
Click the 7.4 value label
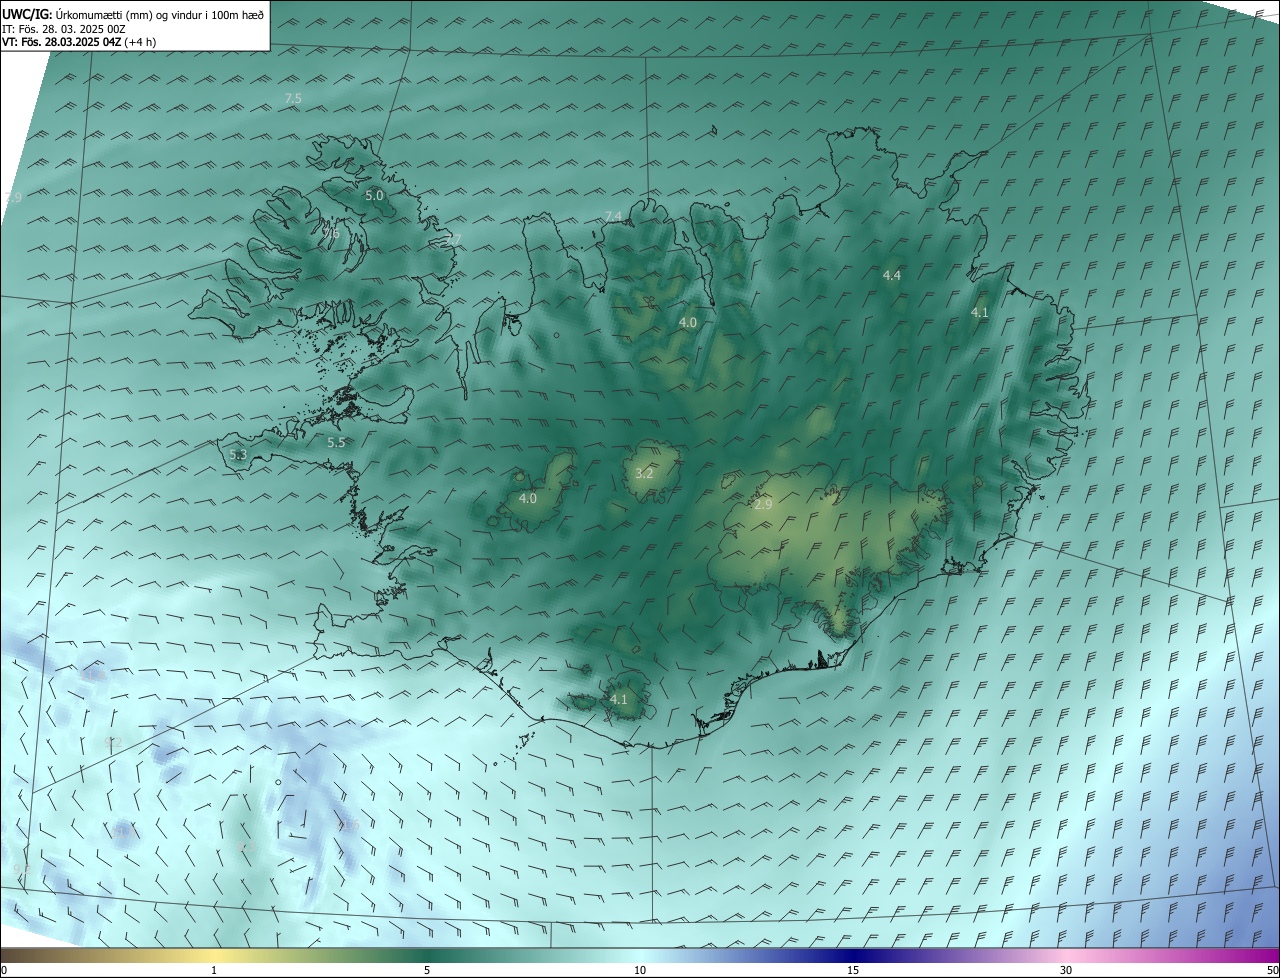(x=613, y=217)
